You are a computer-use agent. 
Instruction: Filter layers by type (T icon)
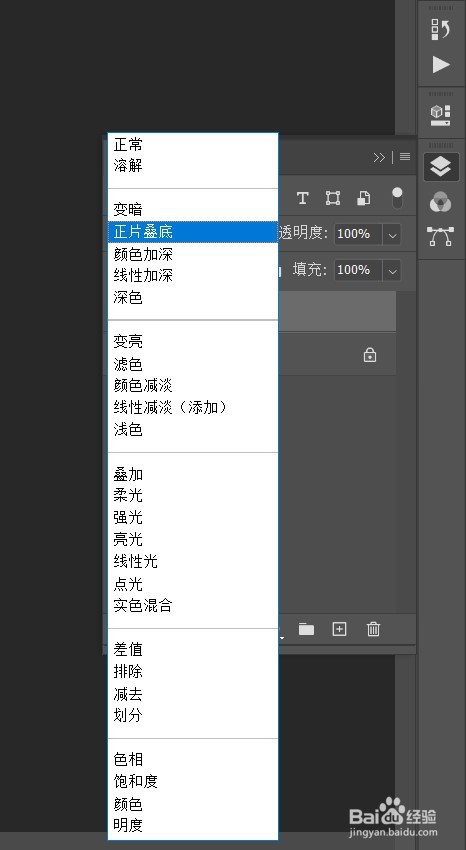[302, 198]
